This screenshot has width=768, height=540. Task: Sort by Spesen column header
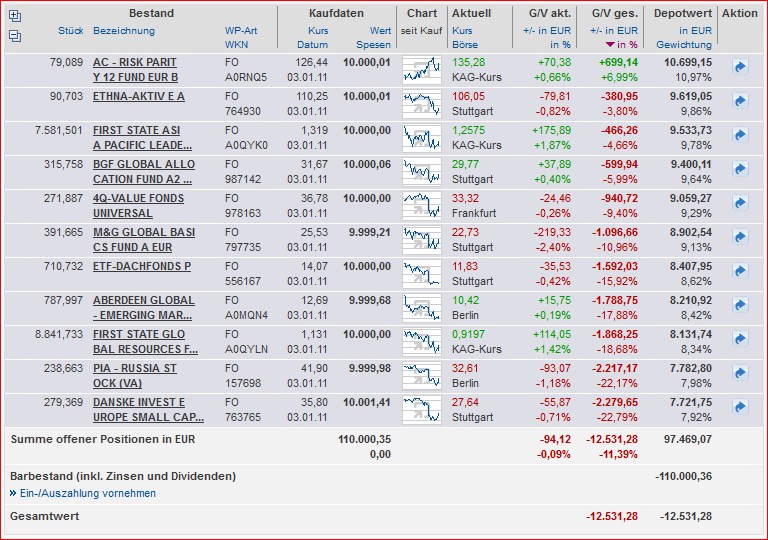374,45
